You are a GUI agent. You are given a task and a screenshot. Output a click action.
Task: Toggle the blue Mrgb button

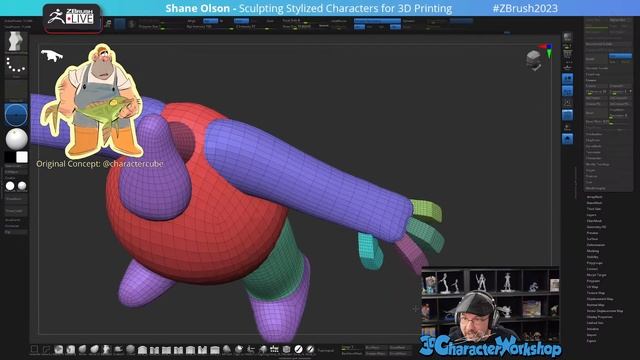[210, 21]
